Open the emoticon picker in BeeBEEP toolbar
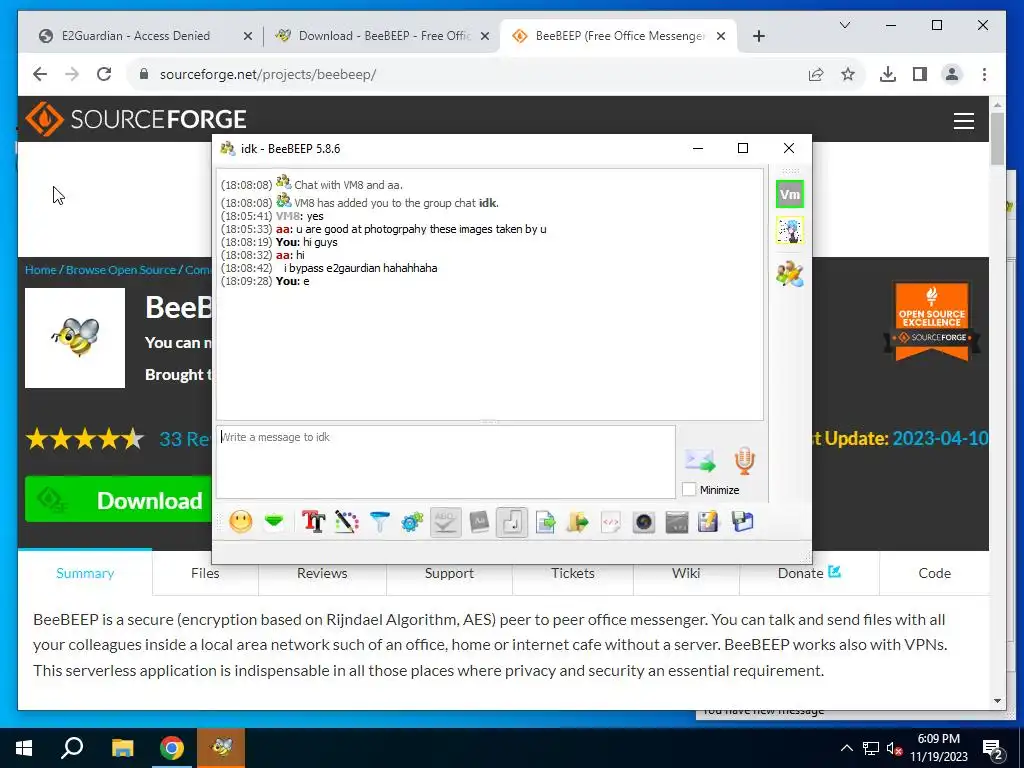Screen dimensions: 1024x768 click(x=240, y=522)
